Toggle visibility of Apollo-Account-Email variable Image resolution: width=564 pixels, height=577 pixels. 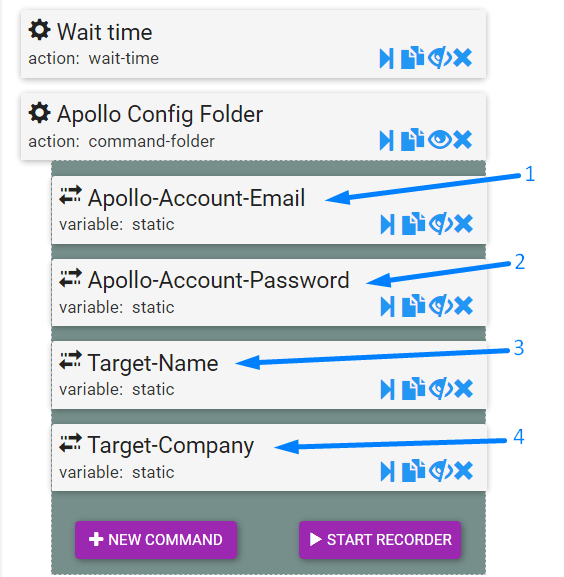[x=440, y=223]
